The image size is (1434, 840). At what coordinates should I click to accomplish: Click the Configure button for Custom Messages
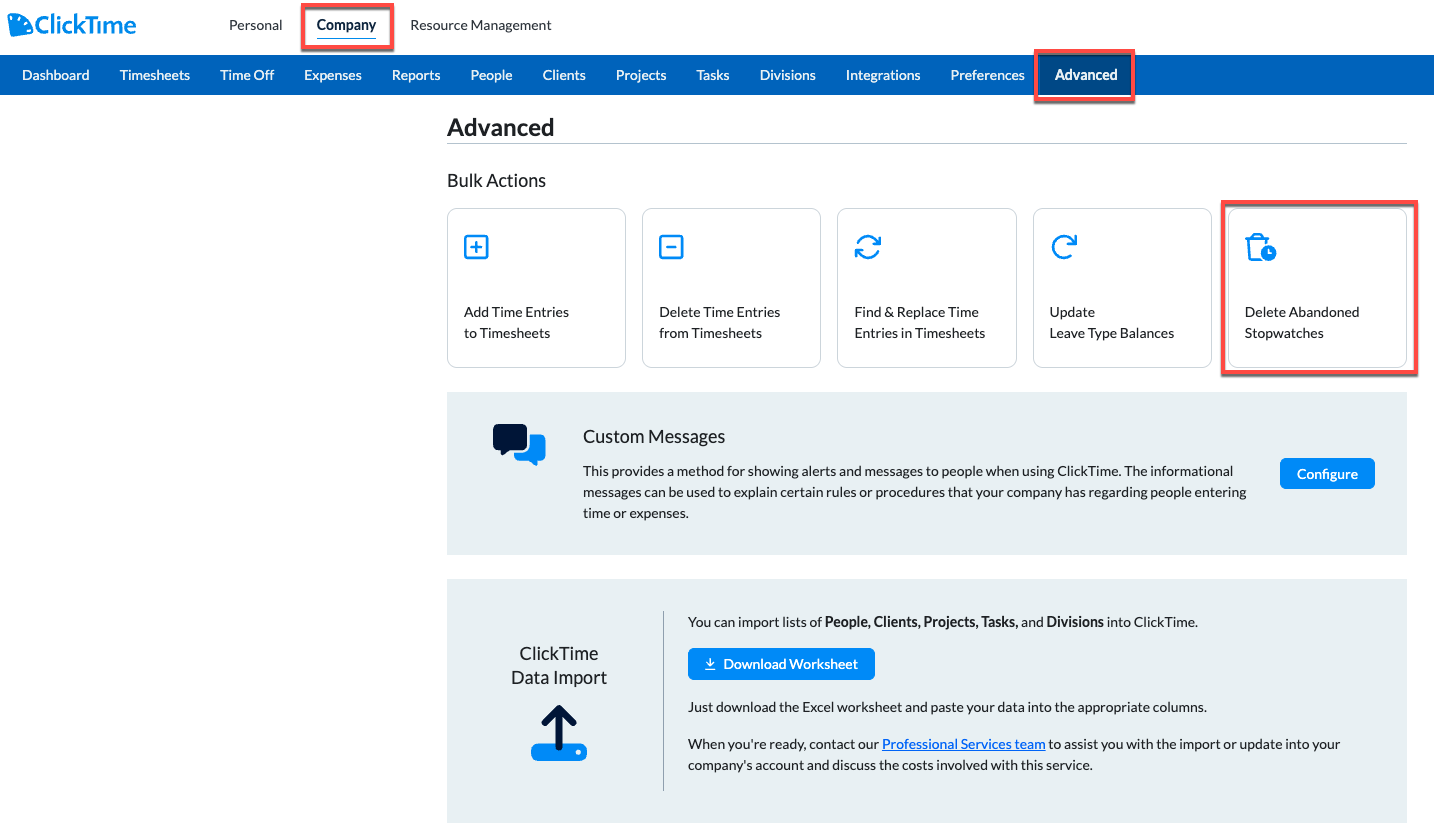point(1327,474)
